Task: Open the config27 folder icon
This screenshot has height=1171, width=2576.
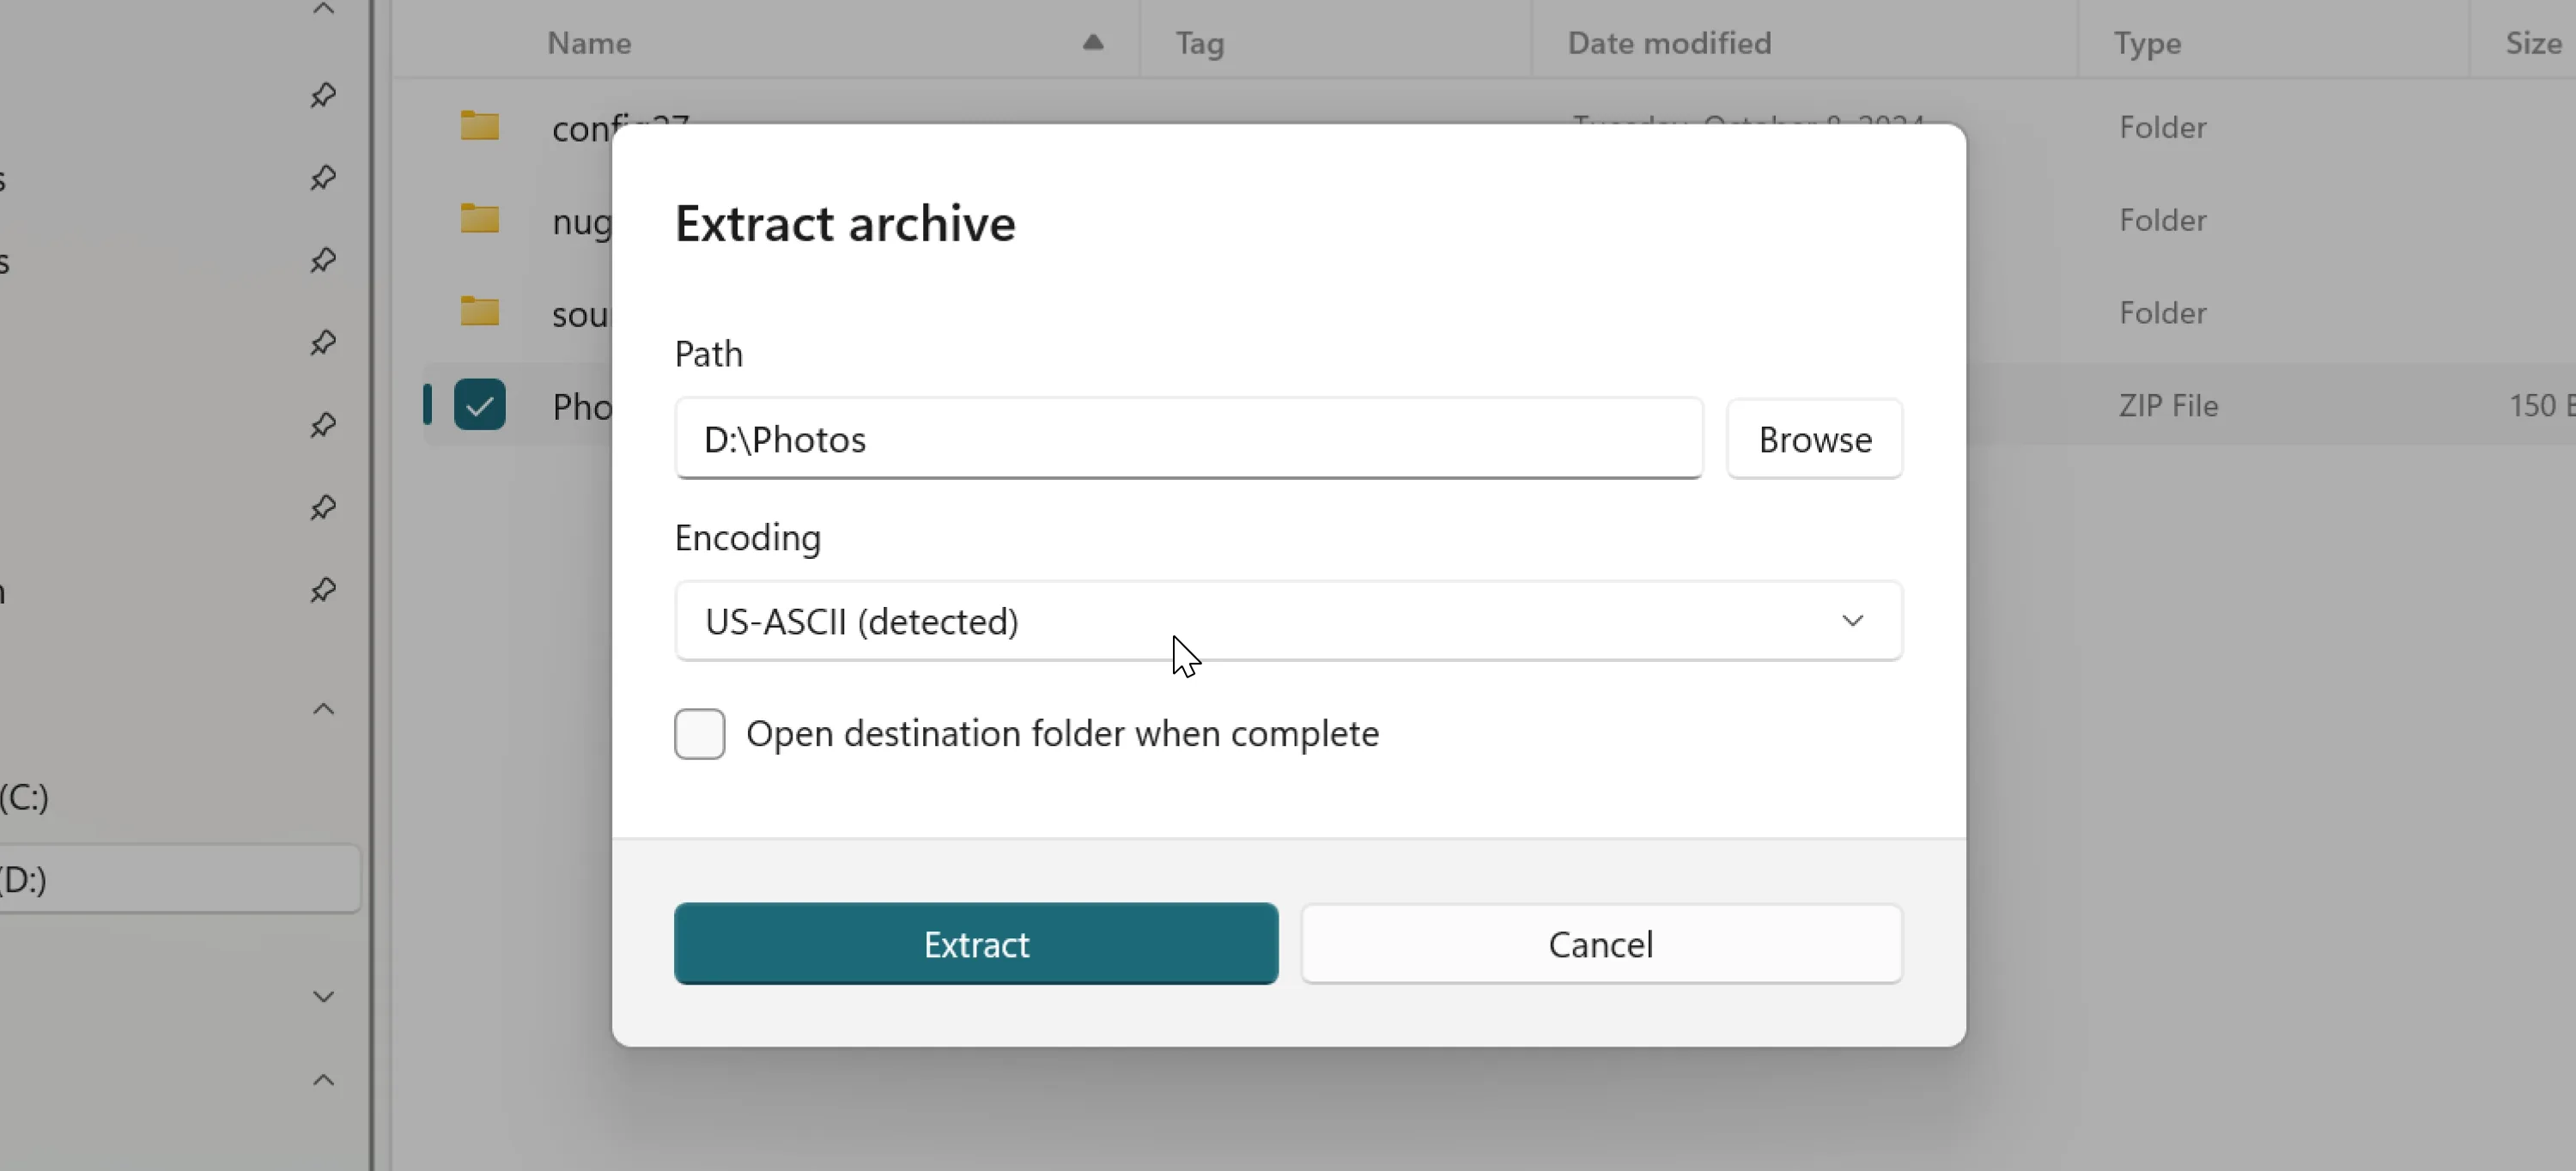Action: pyautogui.click(x=480, y=124)
